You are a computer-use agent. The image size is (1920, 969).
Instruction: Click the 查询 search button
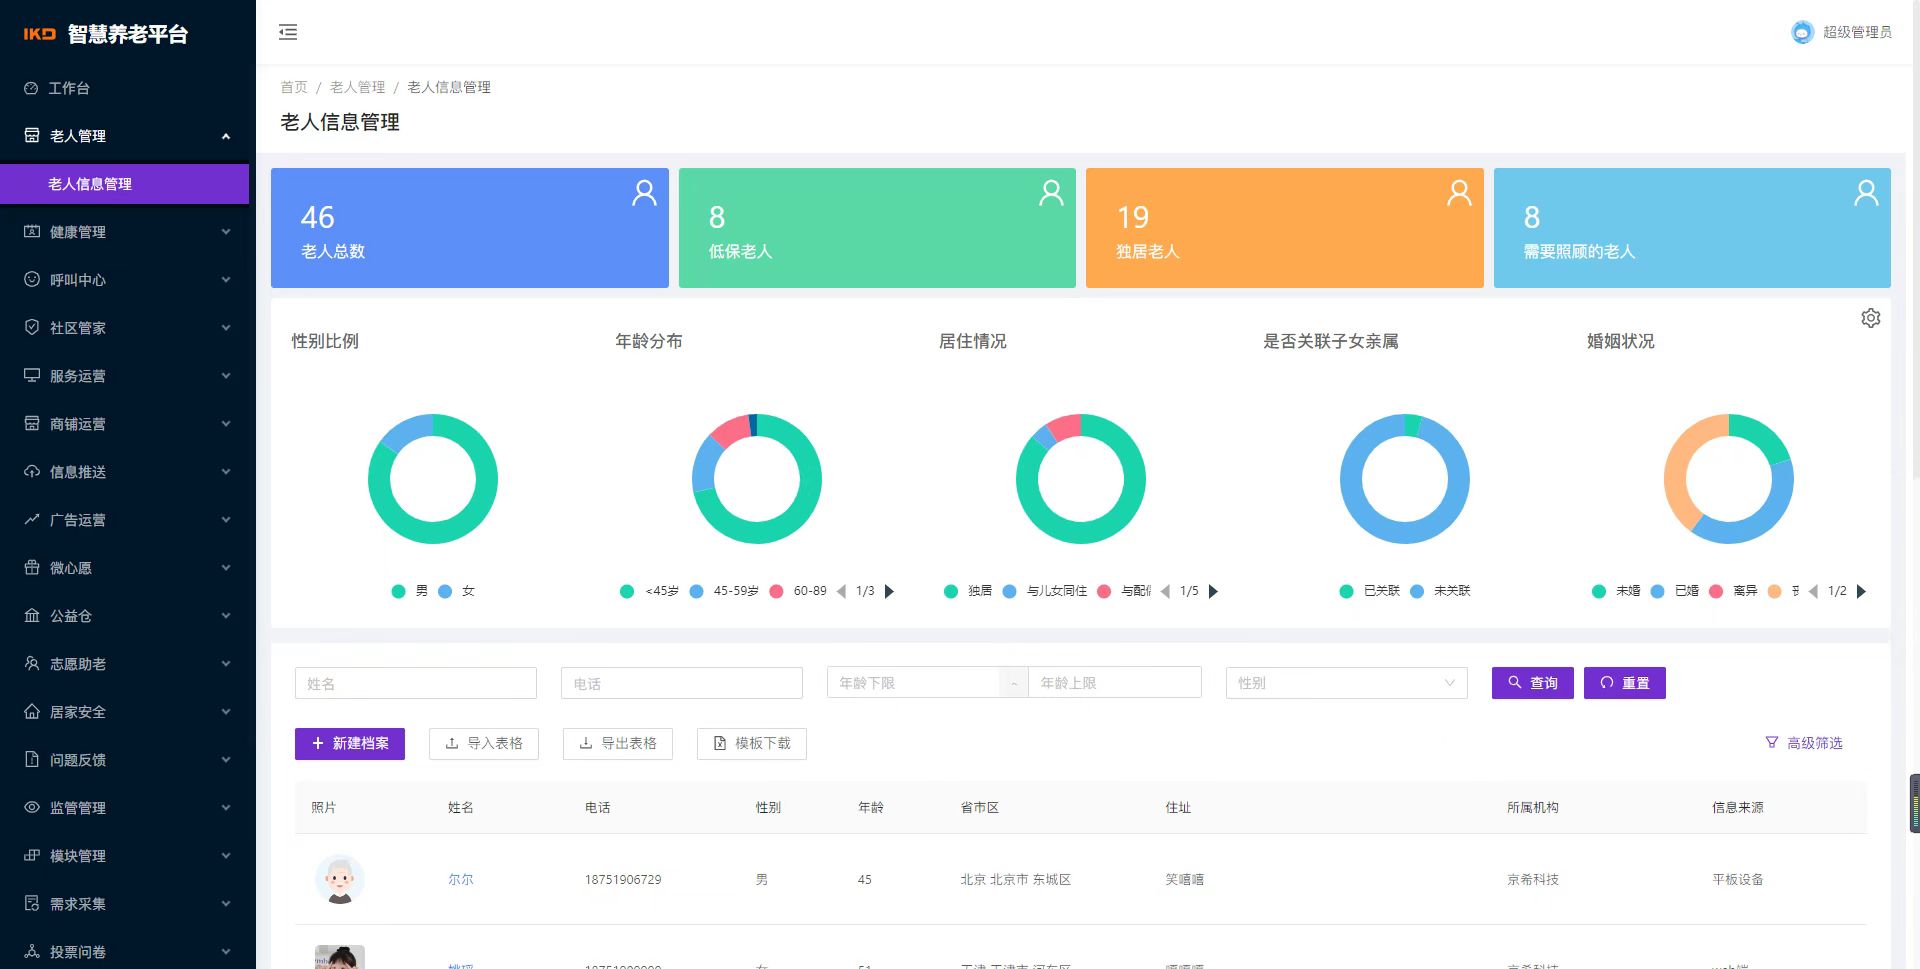(1532, 683)
